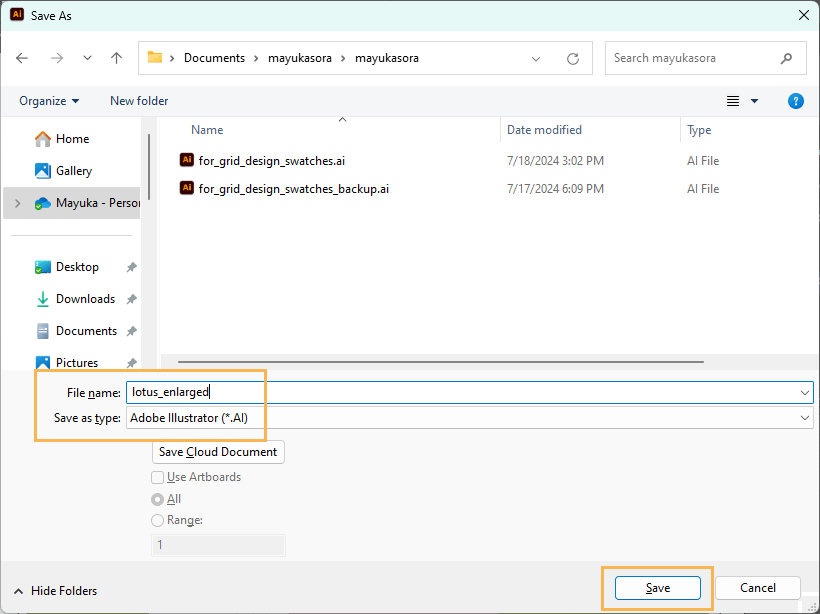Select the for_grid_design_swatches.ai file
820x614 pixels.
coord(271,161)
